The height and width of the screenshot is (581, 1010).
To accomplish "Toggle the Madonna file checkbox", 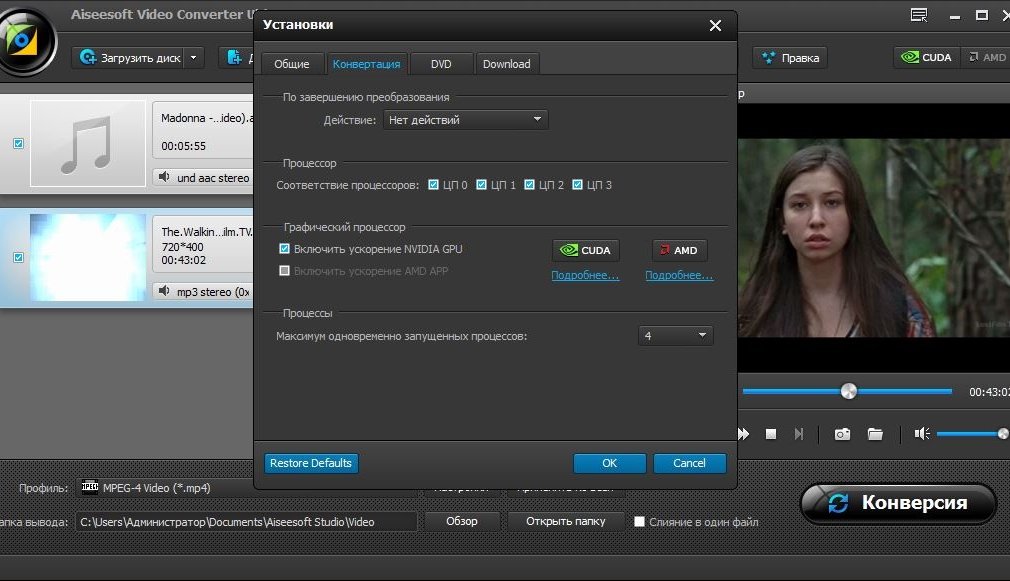I will tap(19, 143).
